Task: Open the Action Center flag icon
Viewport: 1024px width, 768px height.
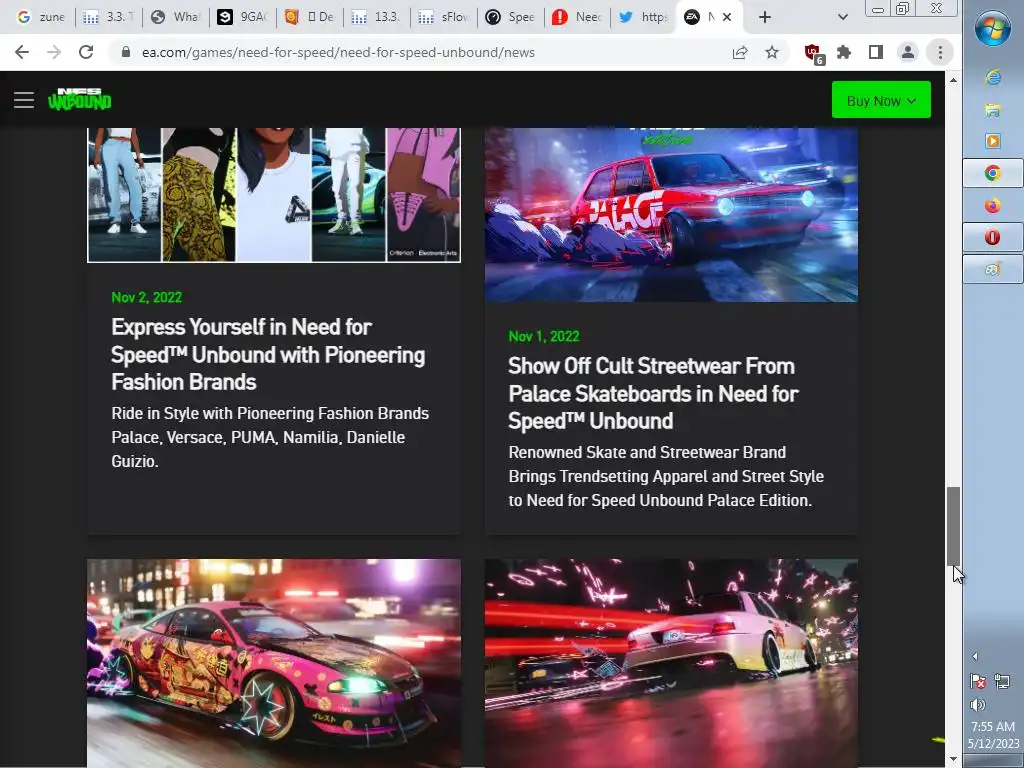Action: click(978, 681)
